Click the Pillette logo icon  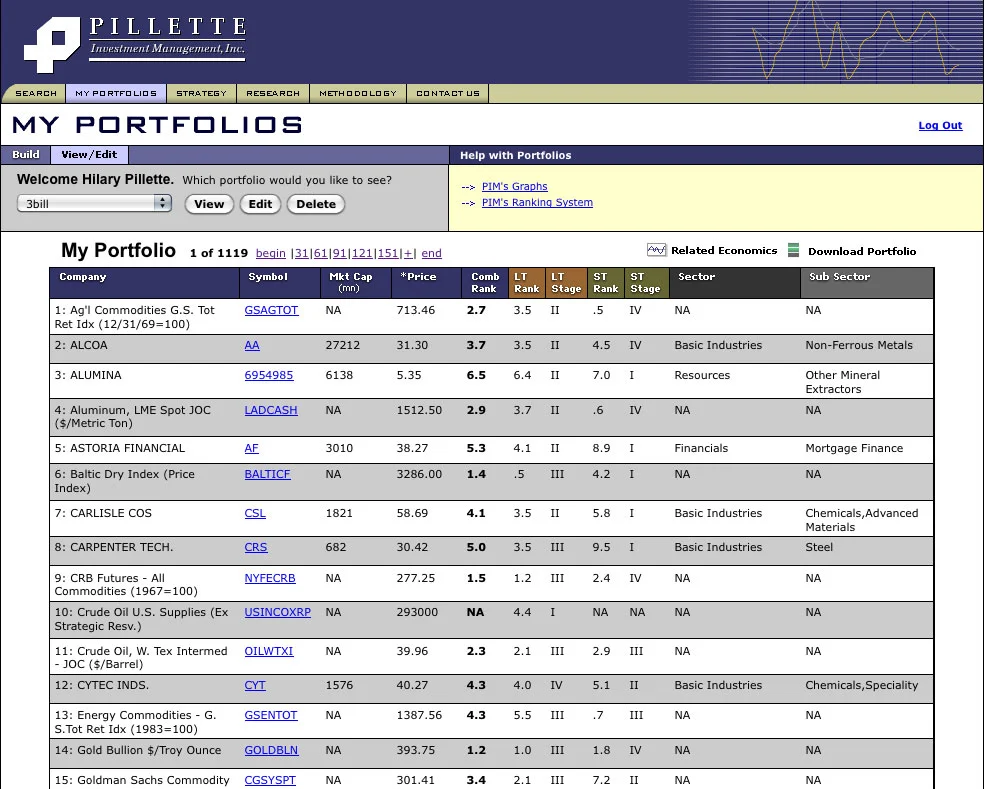tap(53, 44)
